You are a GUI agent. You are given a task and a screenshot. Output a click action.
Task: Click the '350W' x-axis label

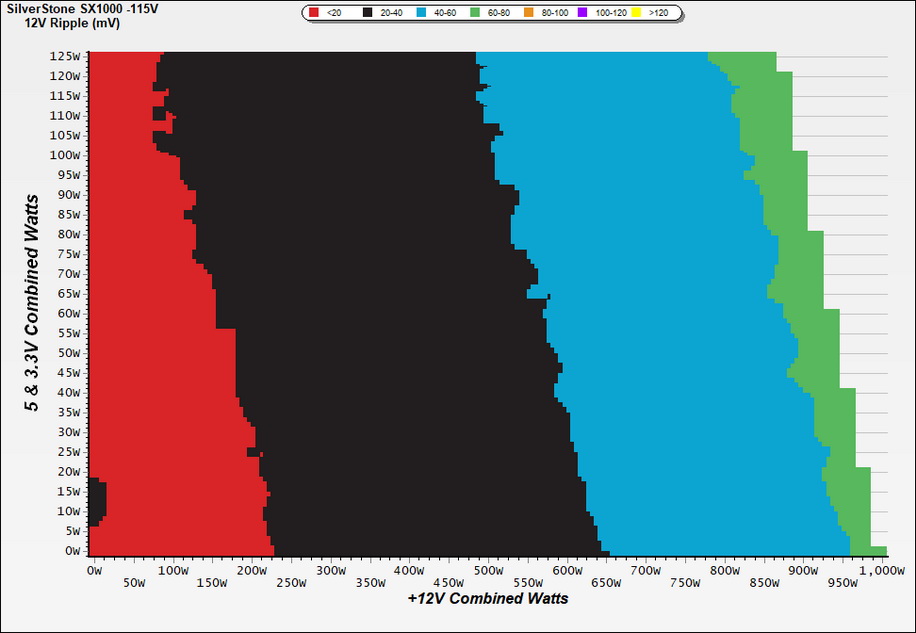370,583
